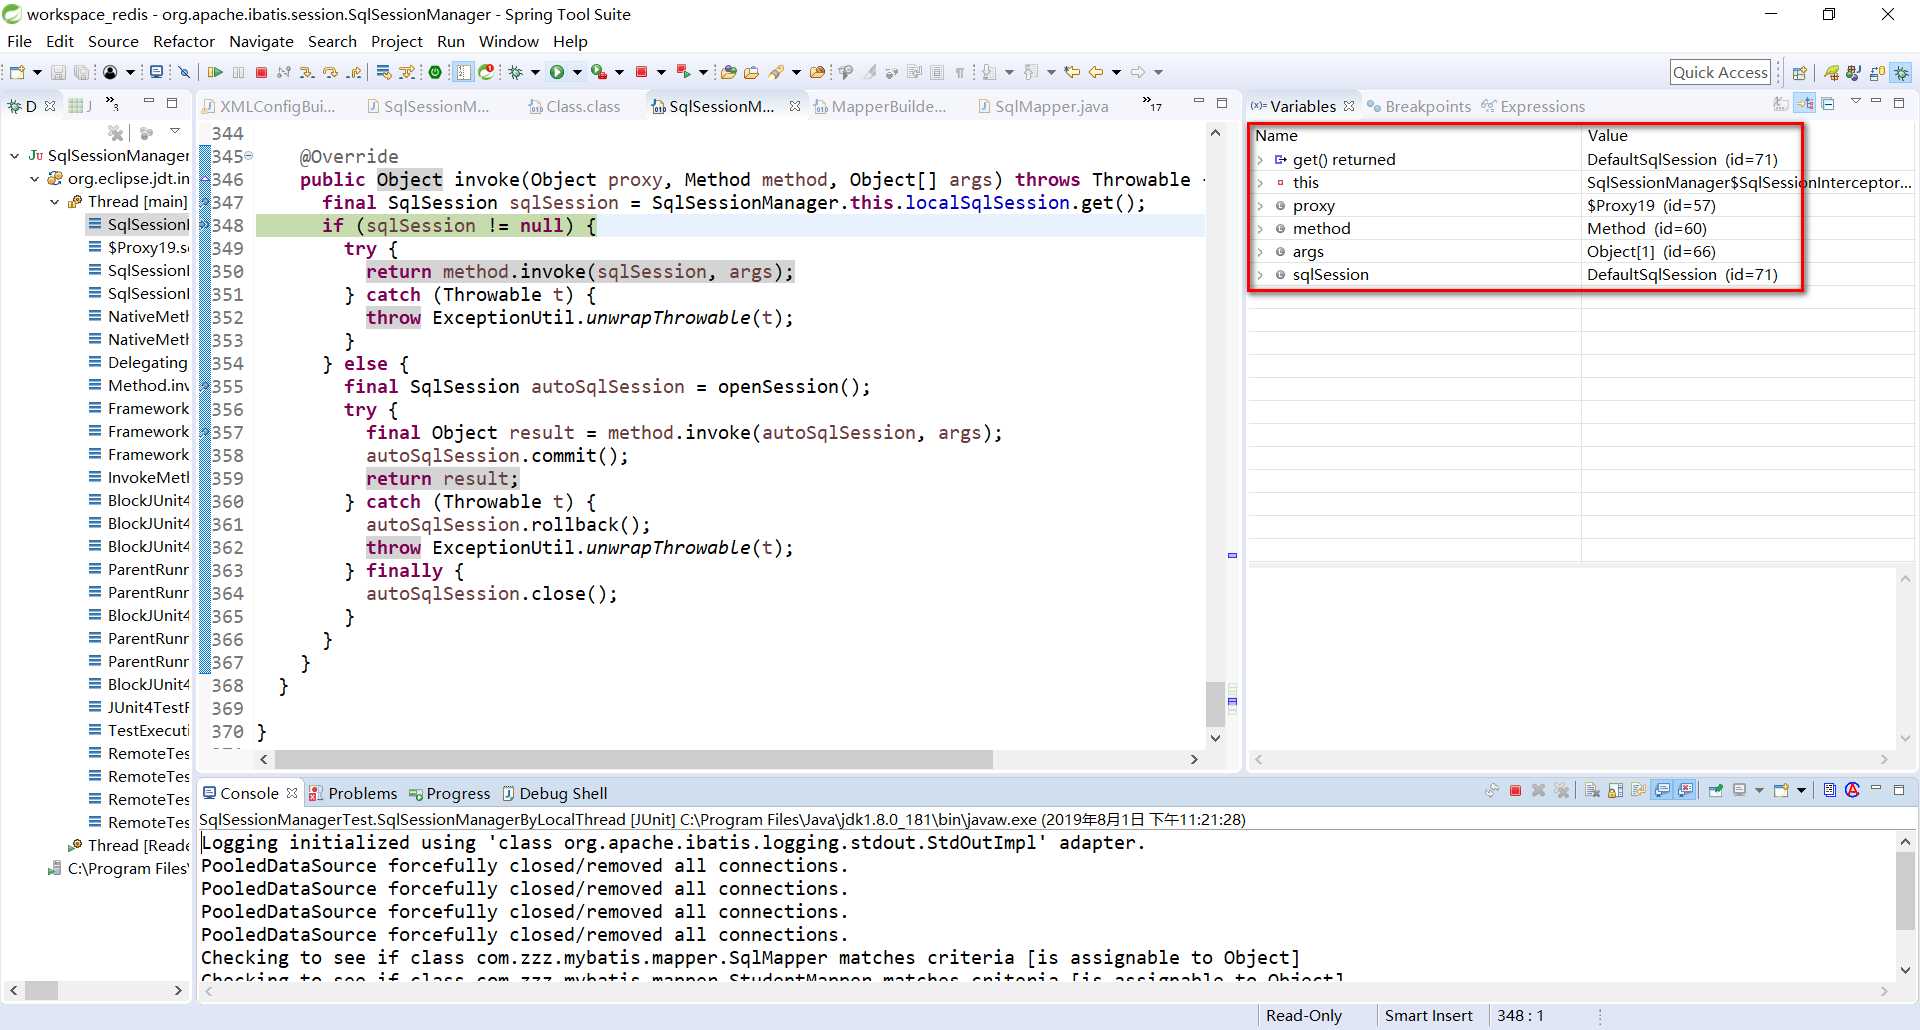Click the Back navigation arrow

(1096, 72)
